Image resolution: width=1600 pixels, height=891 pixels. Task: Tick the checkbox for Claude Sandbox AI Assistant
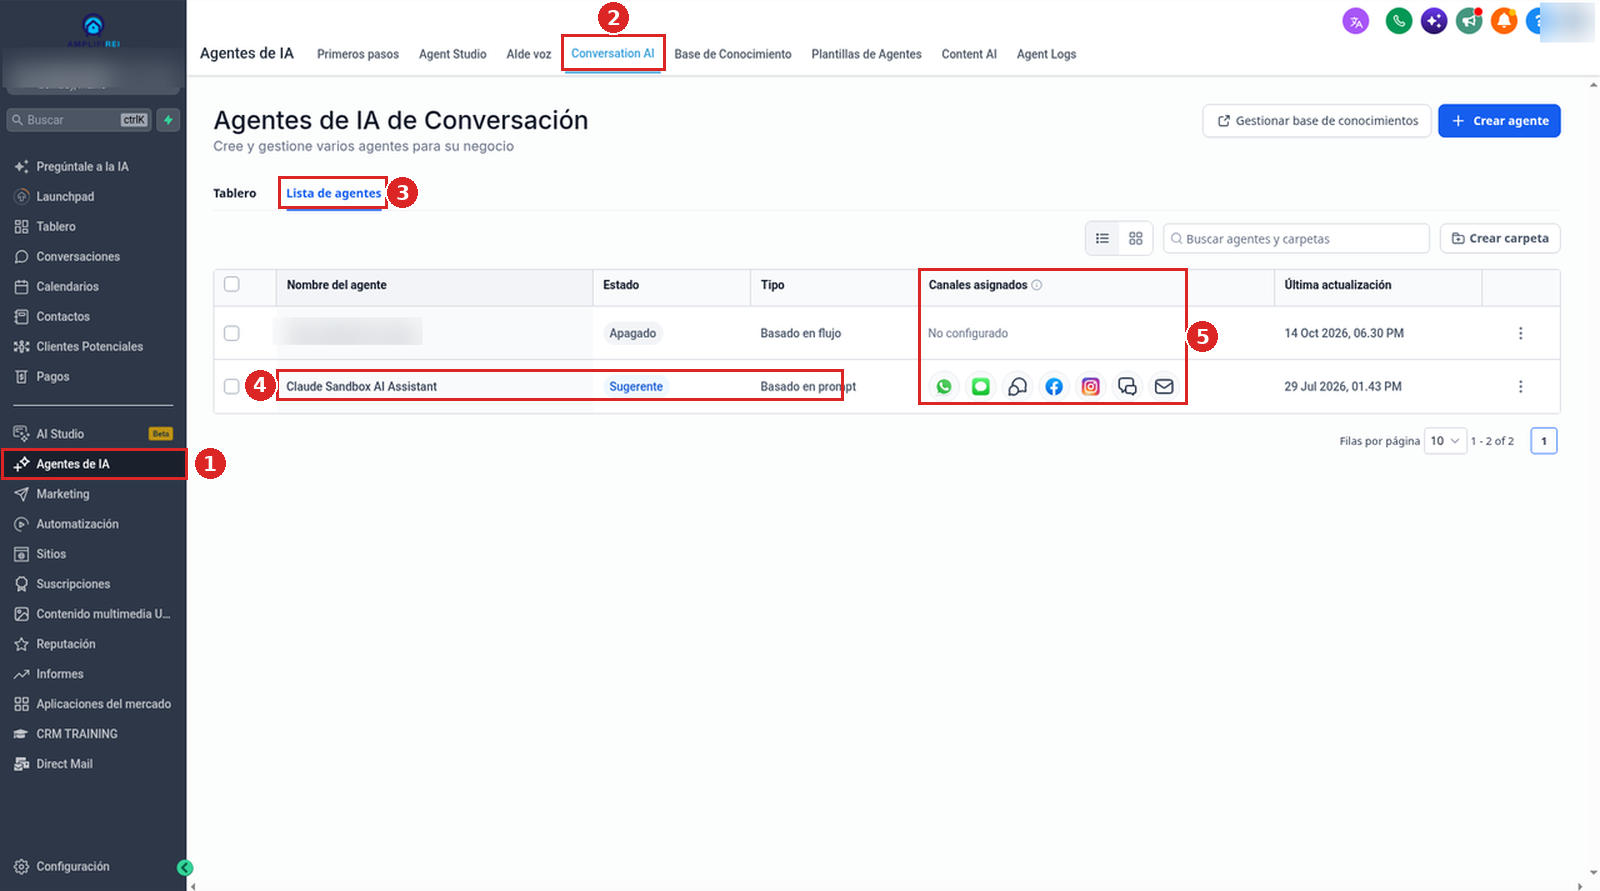232,386
